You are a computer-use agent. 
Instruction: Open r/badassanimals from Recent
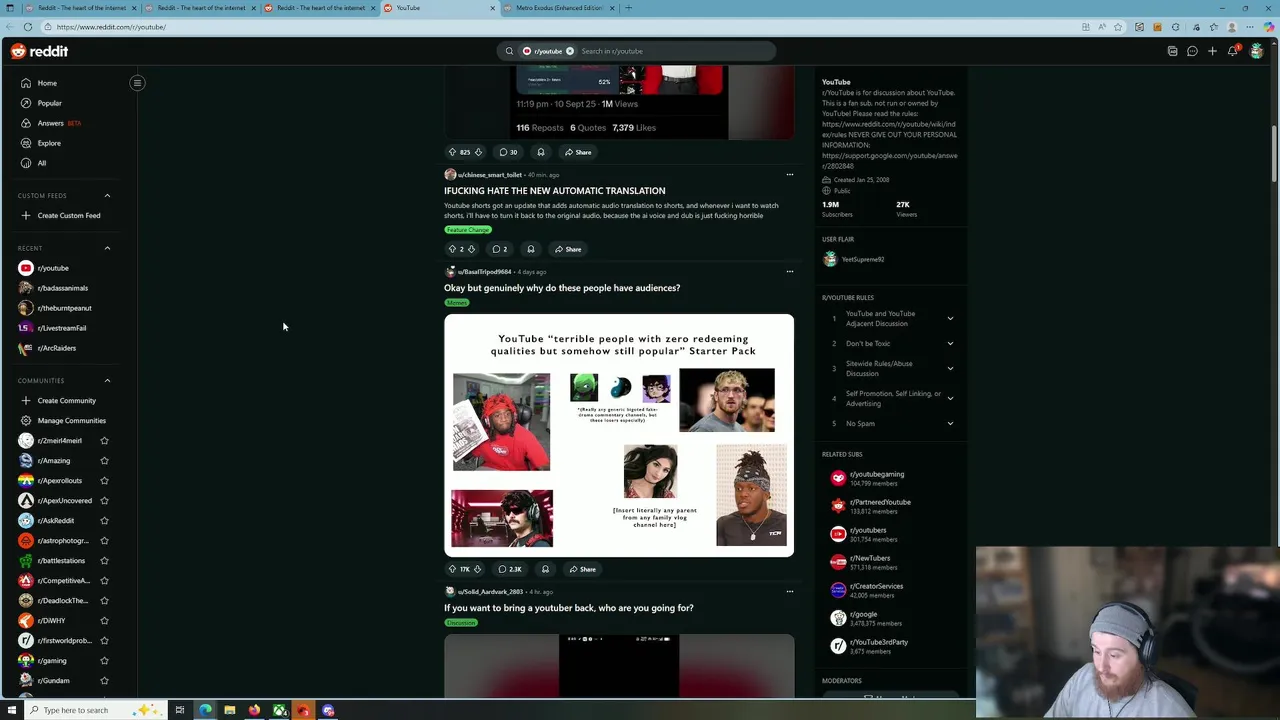point(65,288)
